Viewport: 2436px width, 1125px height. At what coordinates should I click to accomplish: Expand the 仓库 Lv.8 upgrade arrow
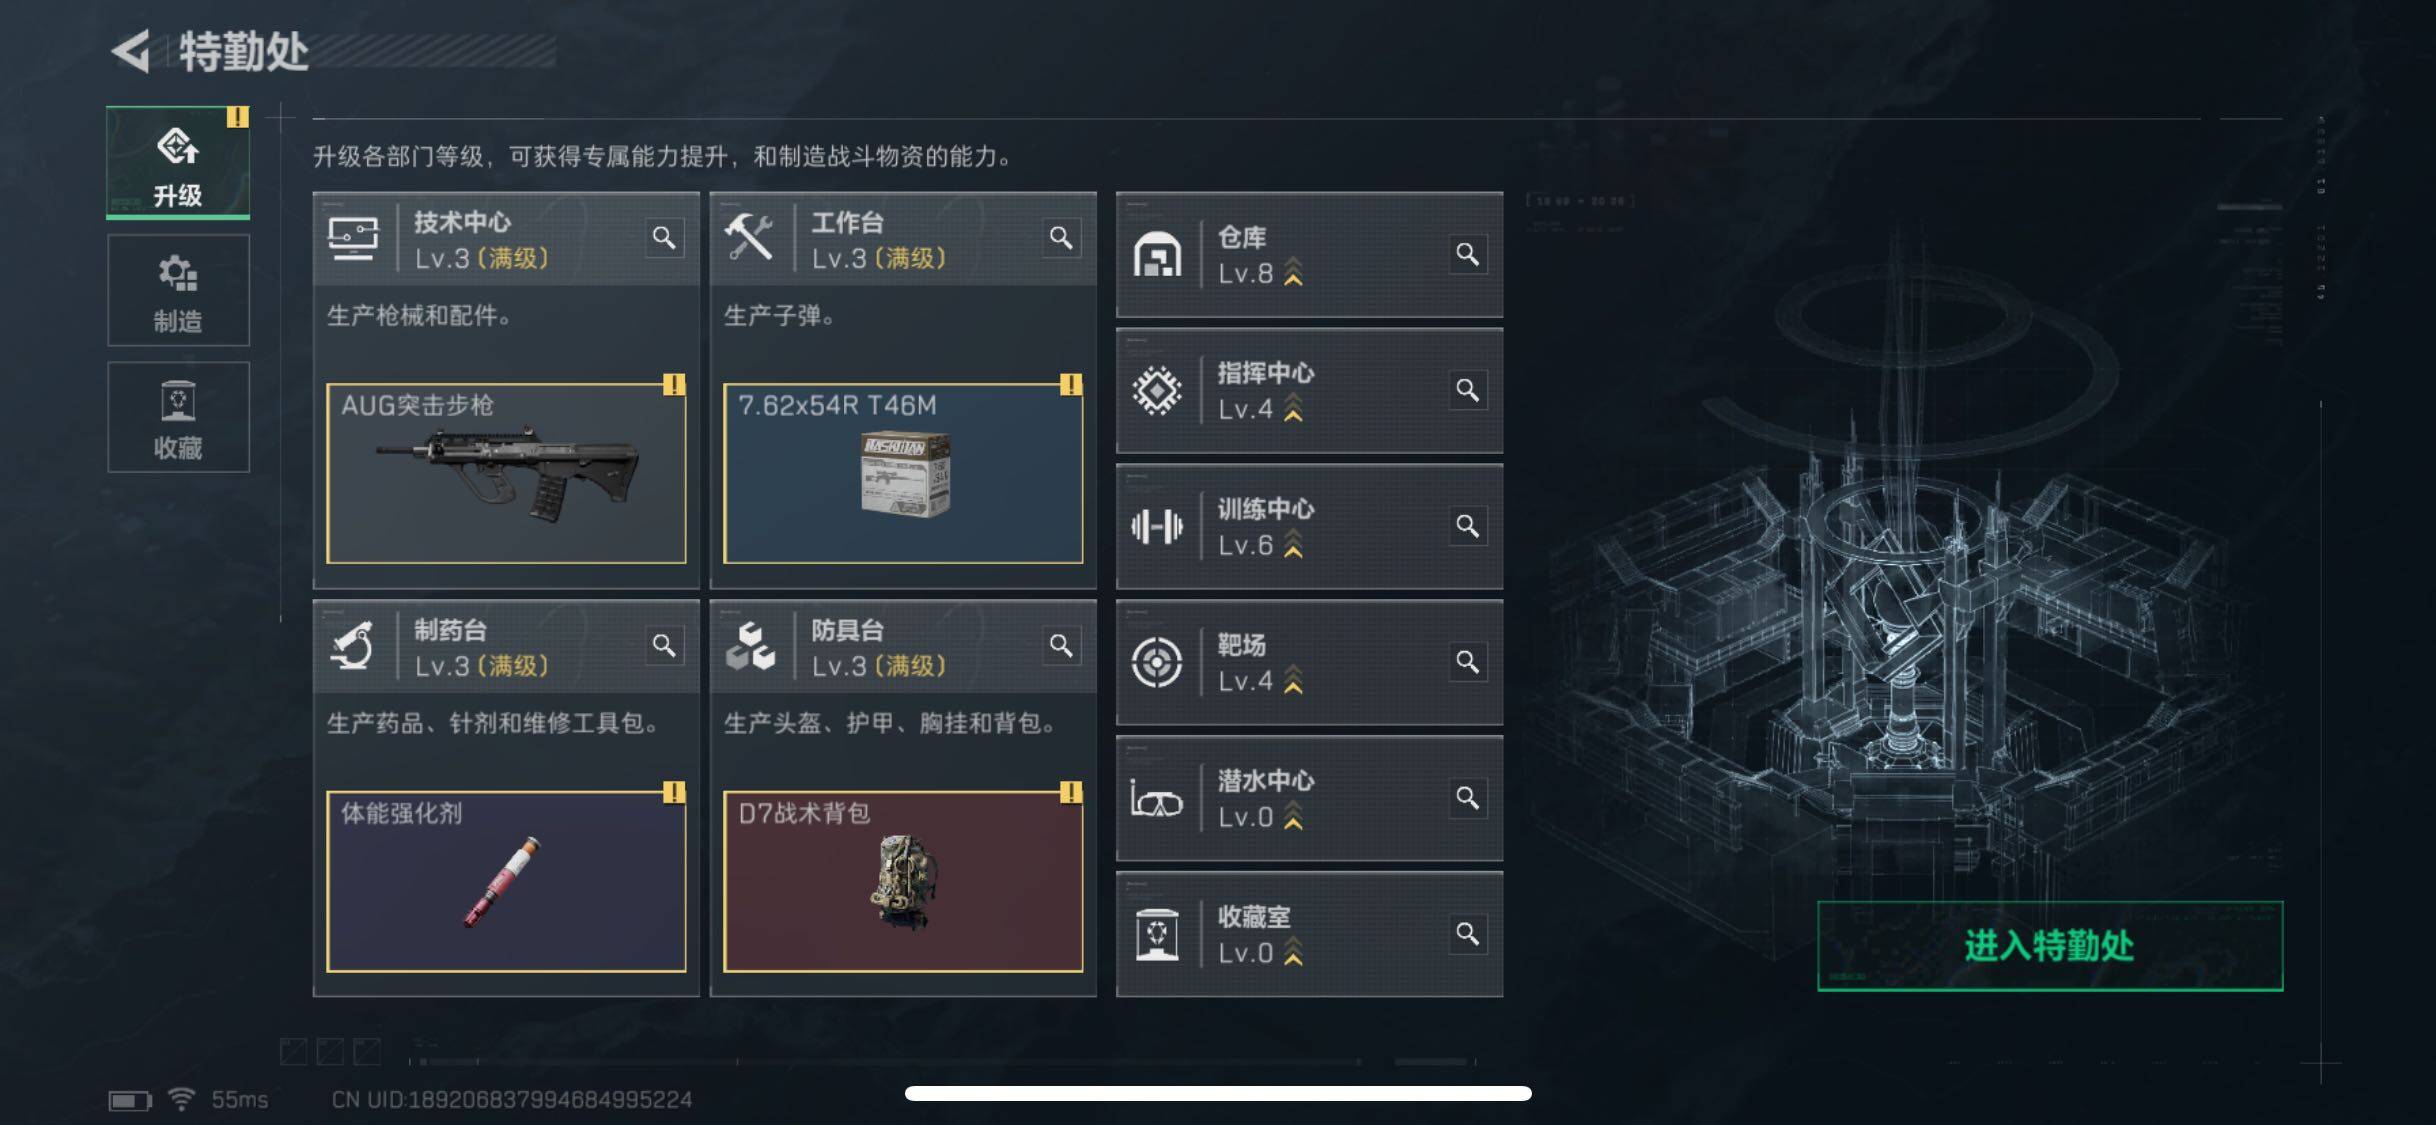tap(1293, 272)
